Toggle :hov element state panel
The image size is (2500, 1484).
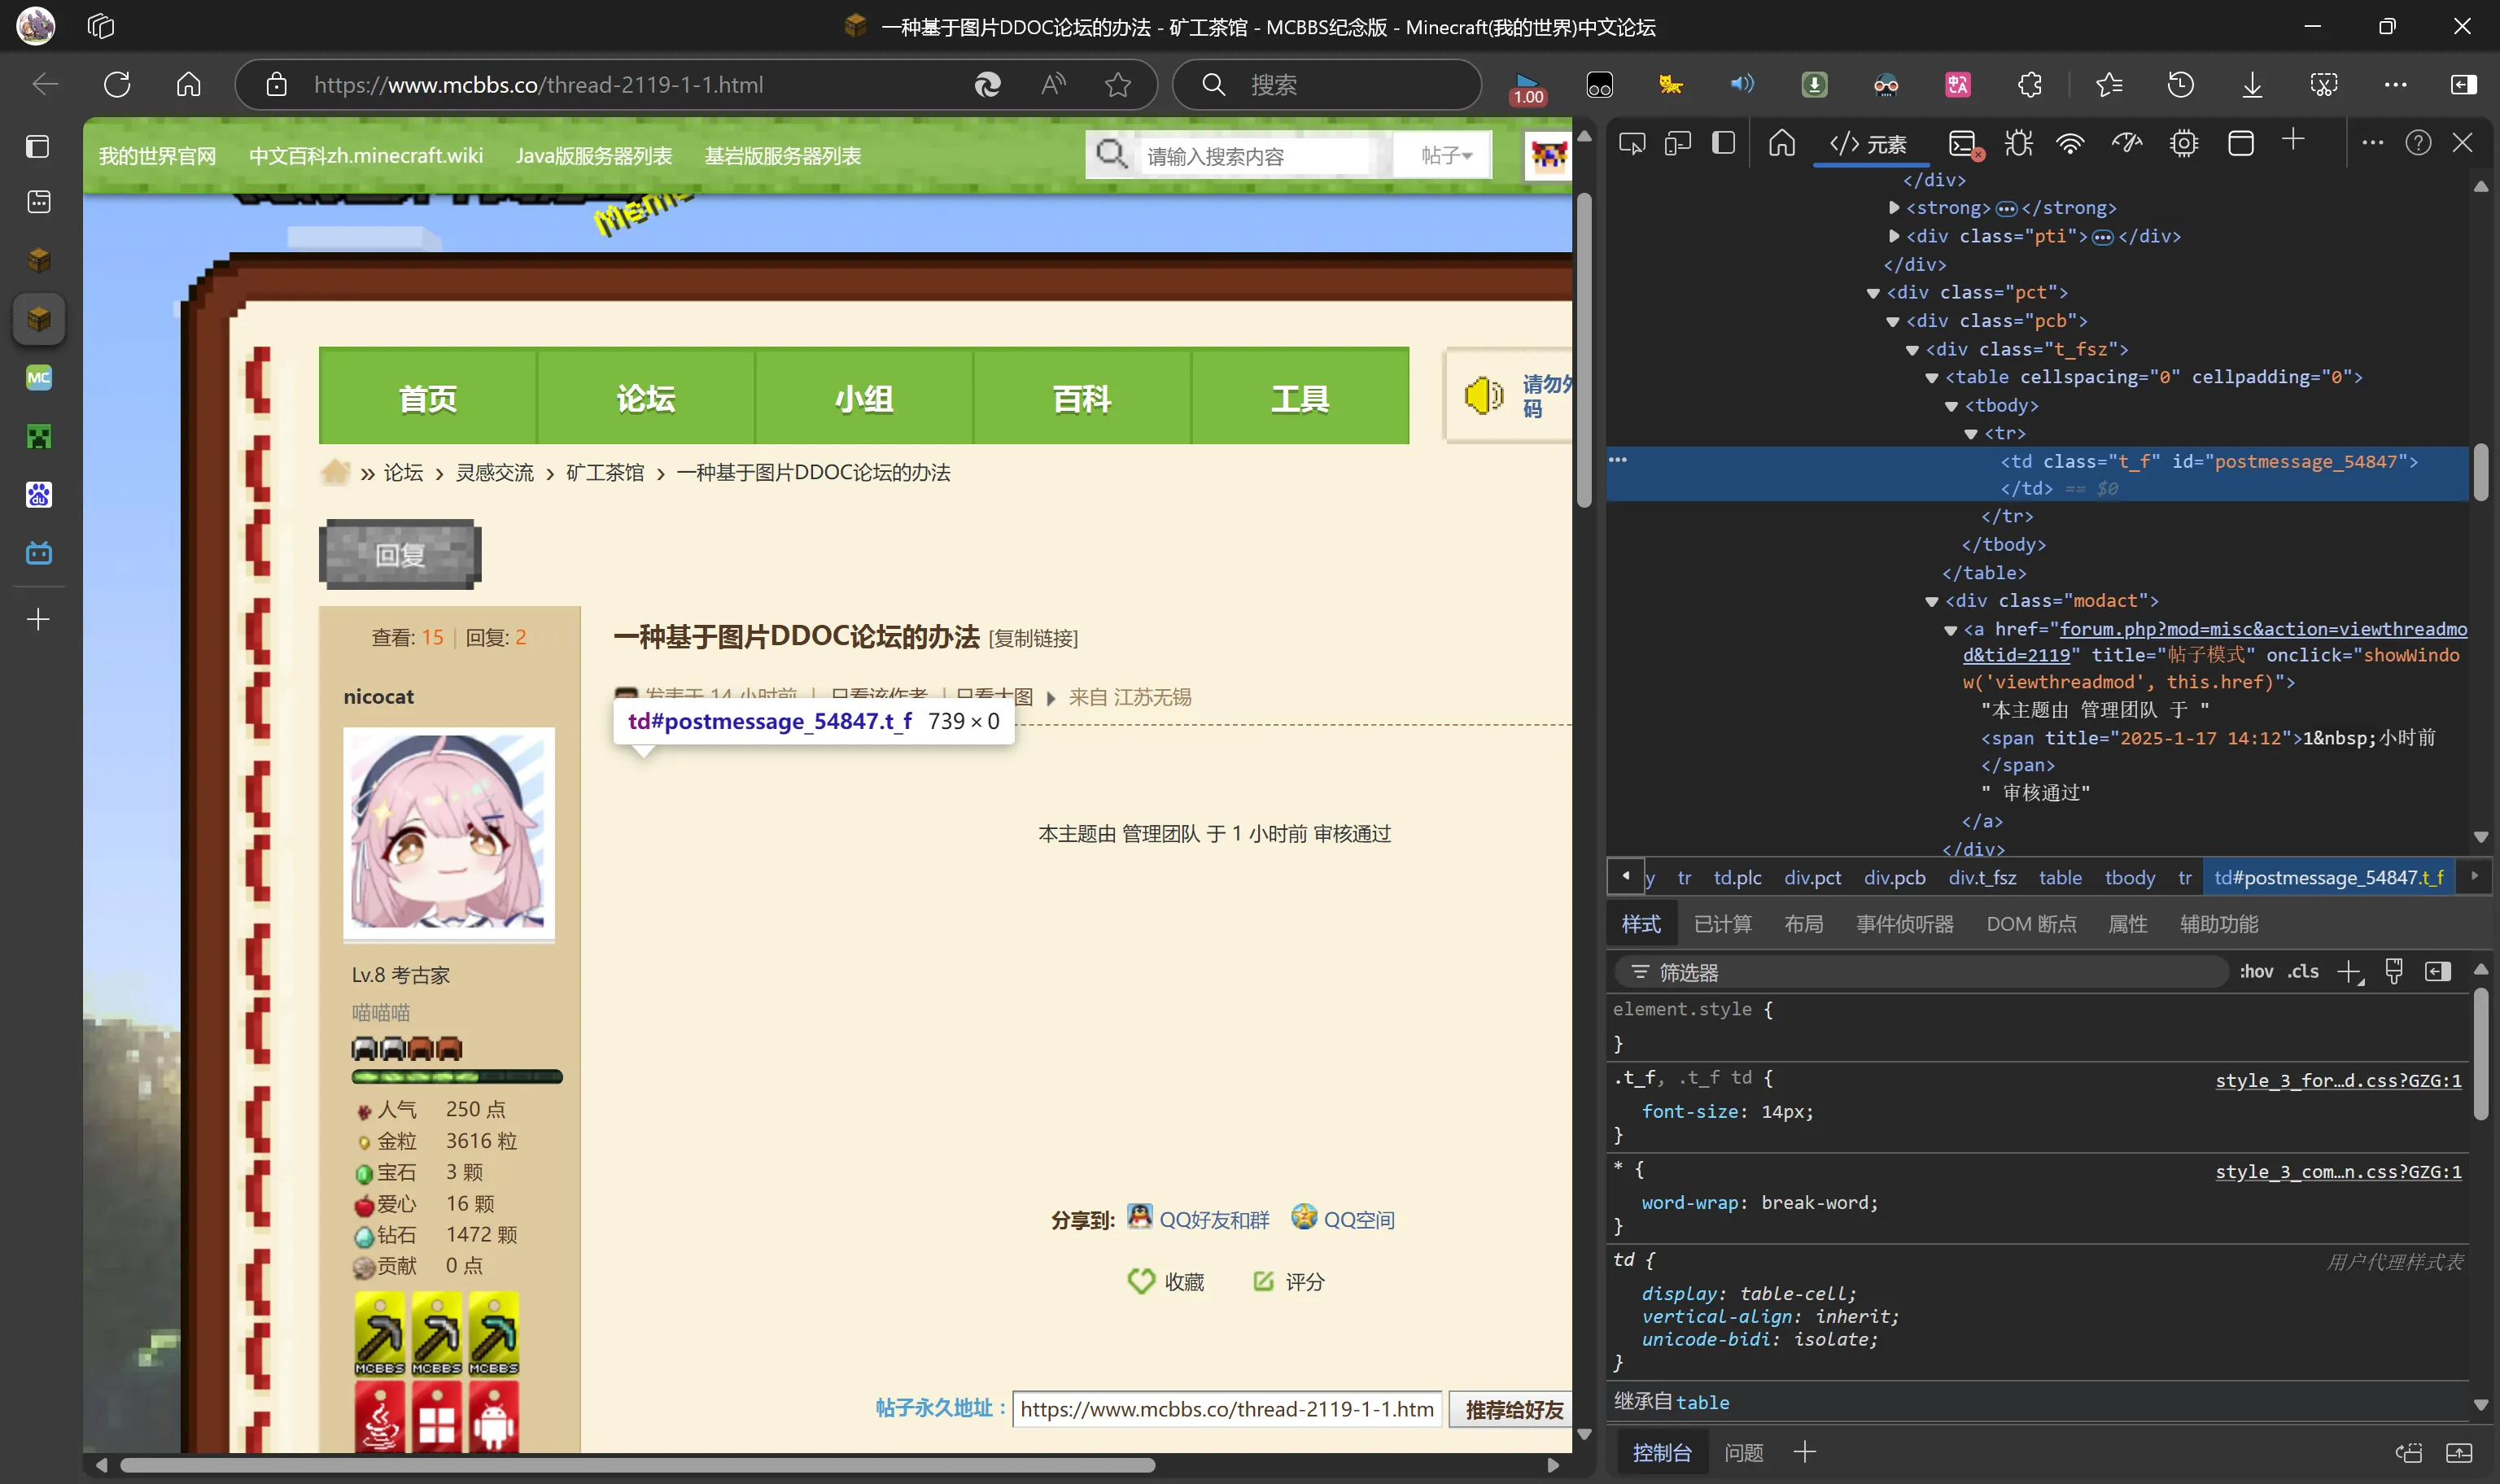coord(2256,972)
